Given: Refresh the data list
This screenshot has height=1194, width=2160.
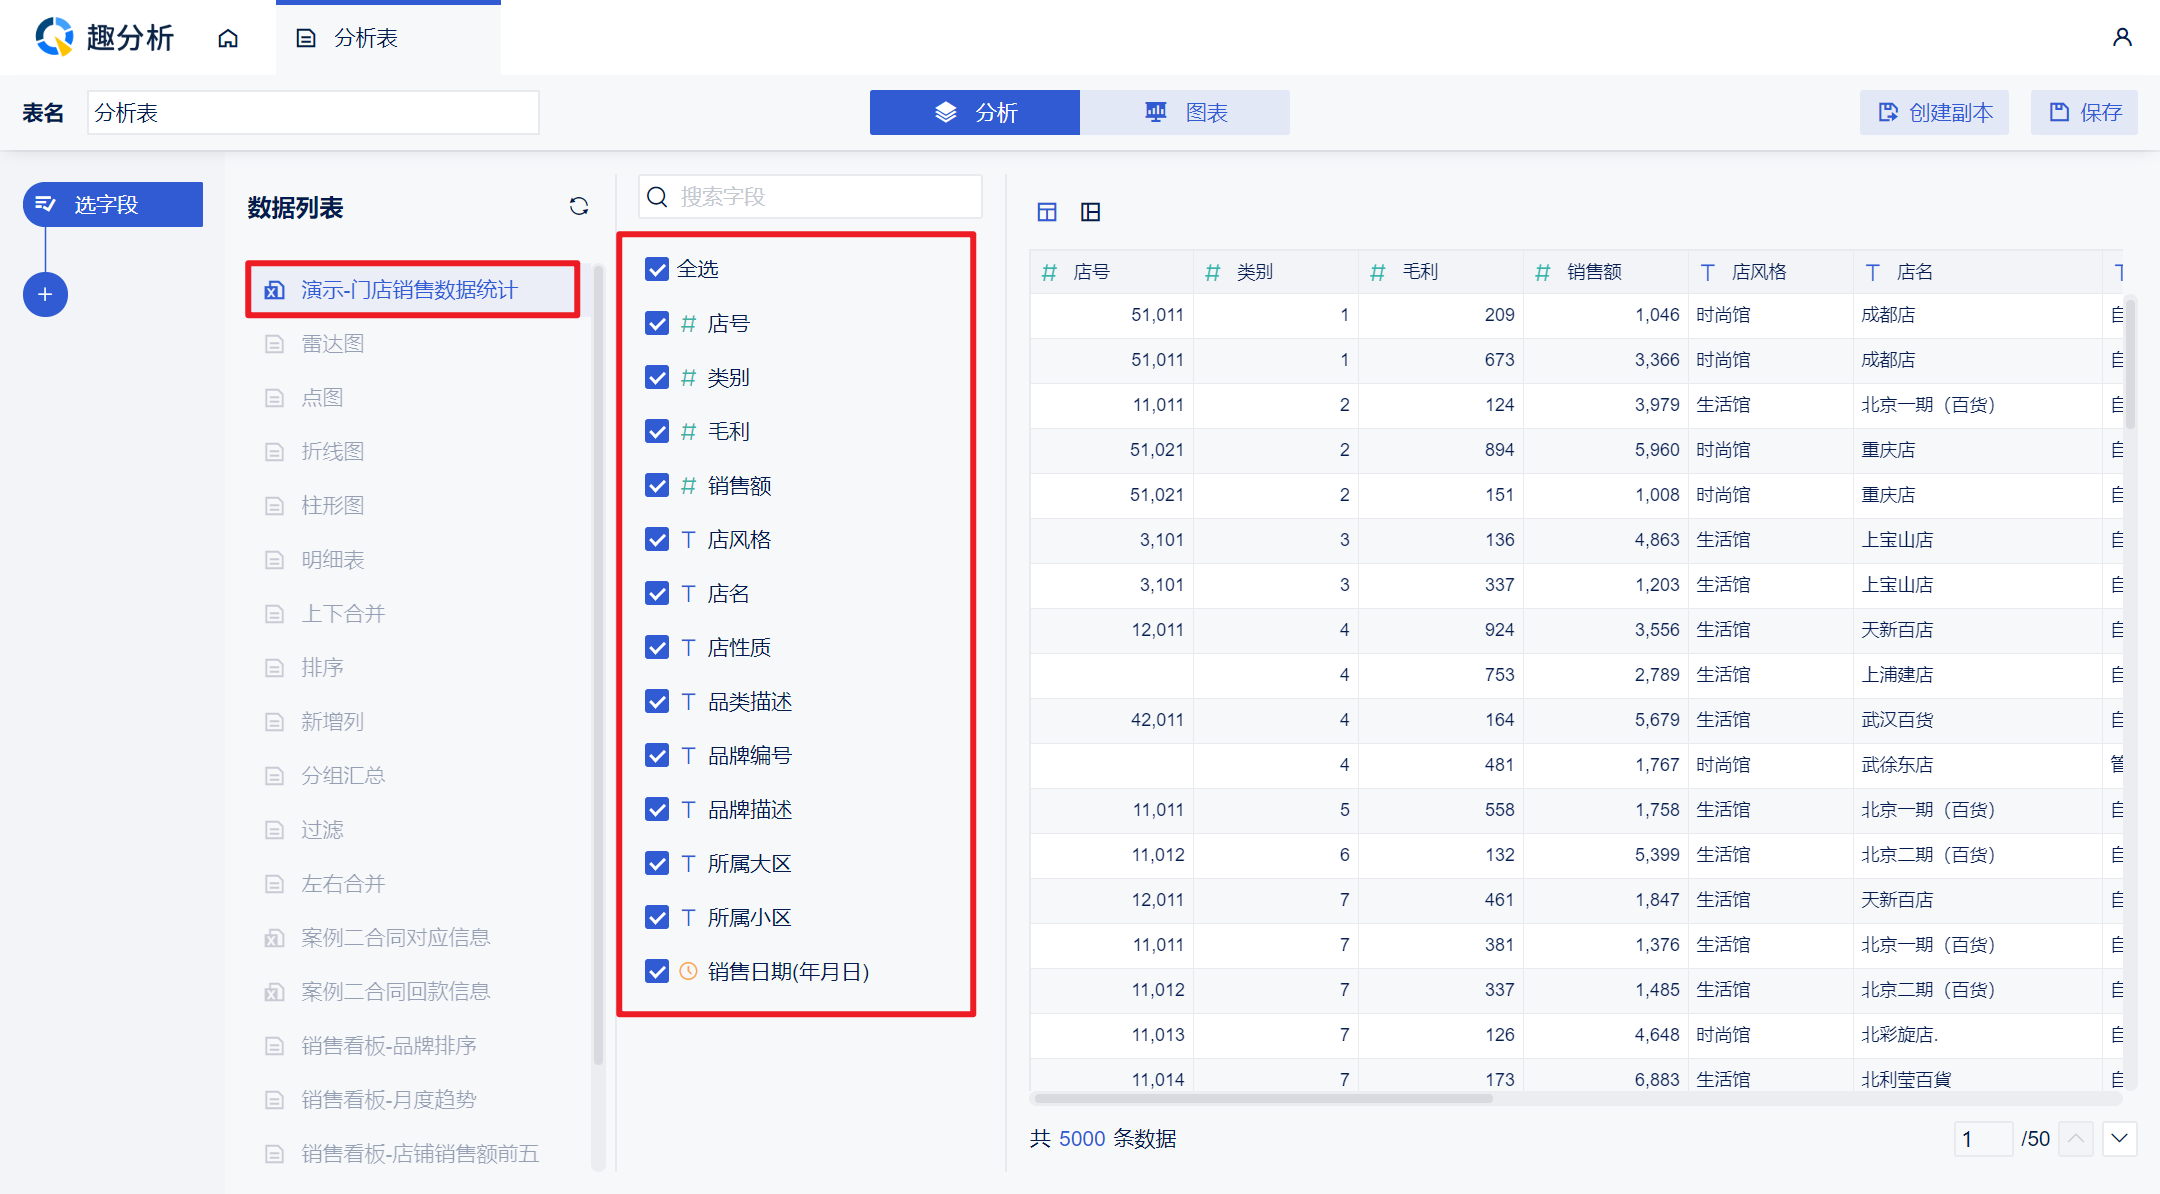Looking at the screenshot, I should pyautogui.click(x=578, y=206).
